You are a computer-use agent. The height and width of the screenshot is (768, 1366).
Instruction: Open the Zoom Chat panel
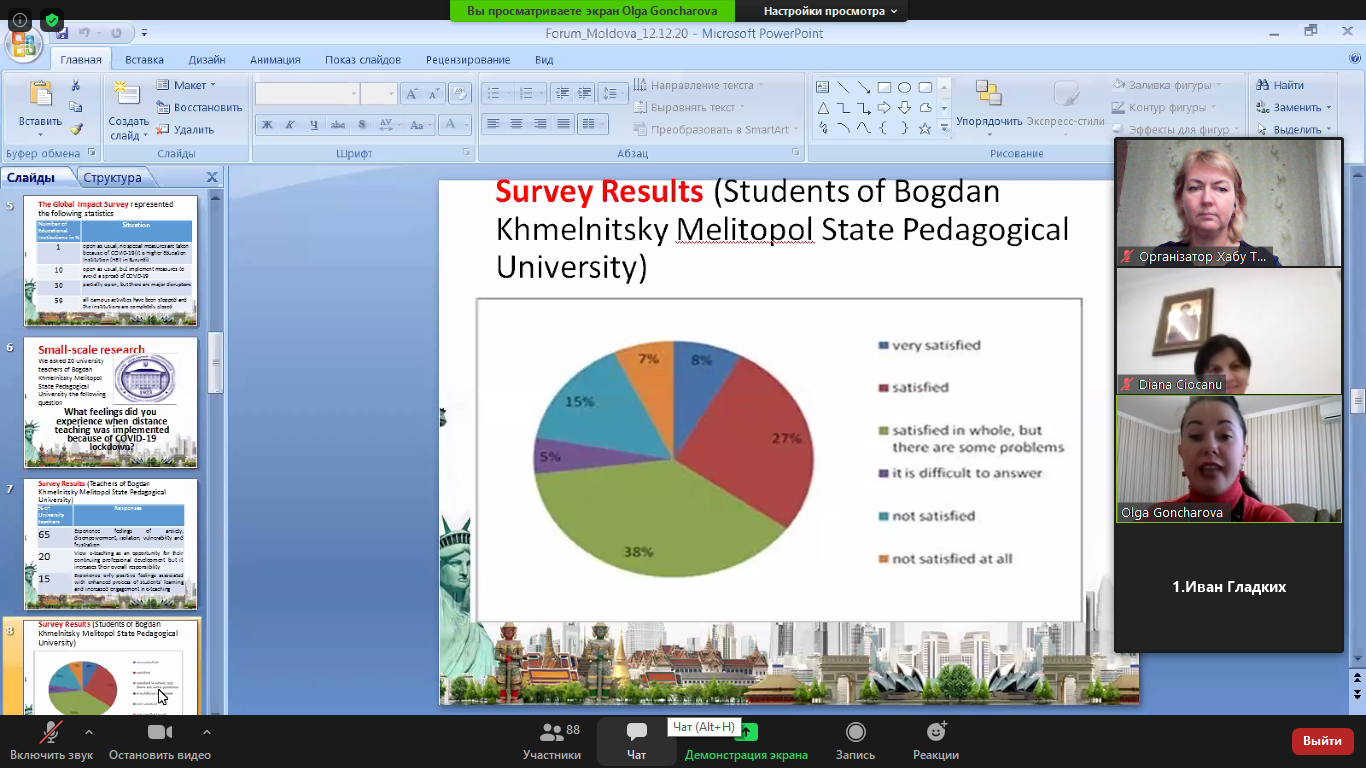coord(636,733)
